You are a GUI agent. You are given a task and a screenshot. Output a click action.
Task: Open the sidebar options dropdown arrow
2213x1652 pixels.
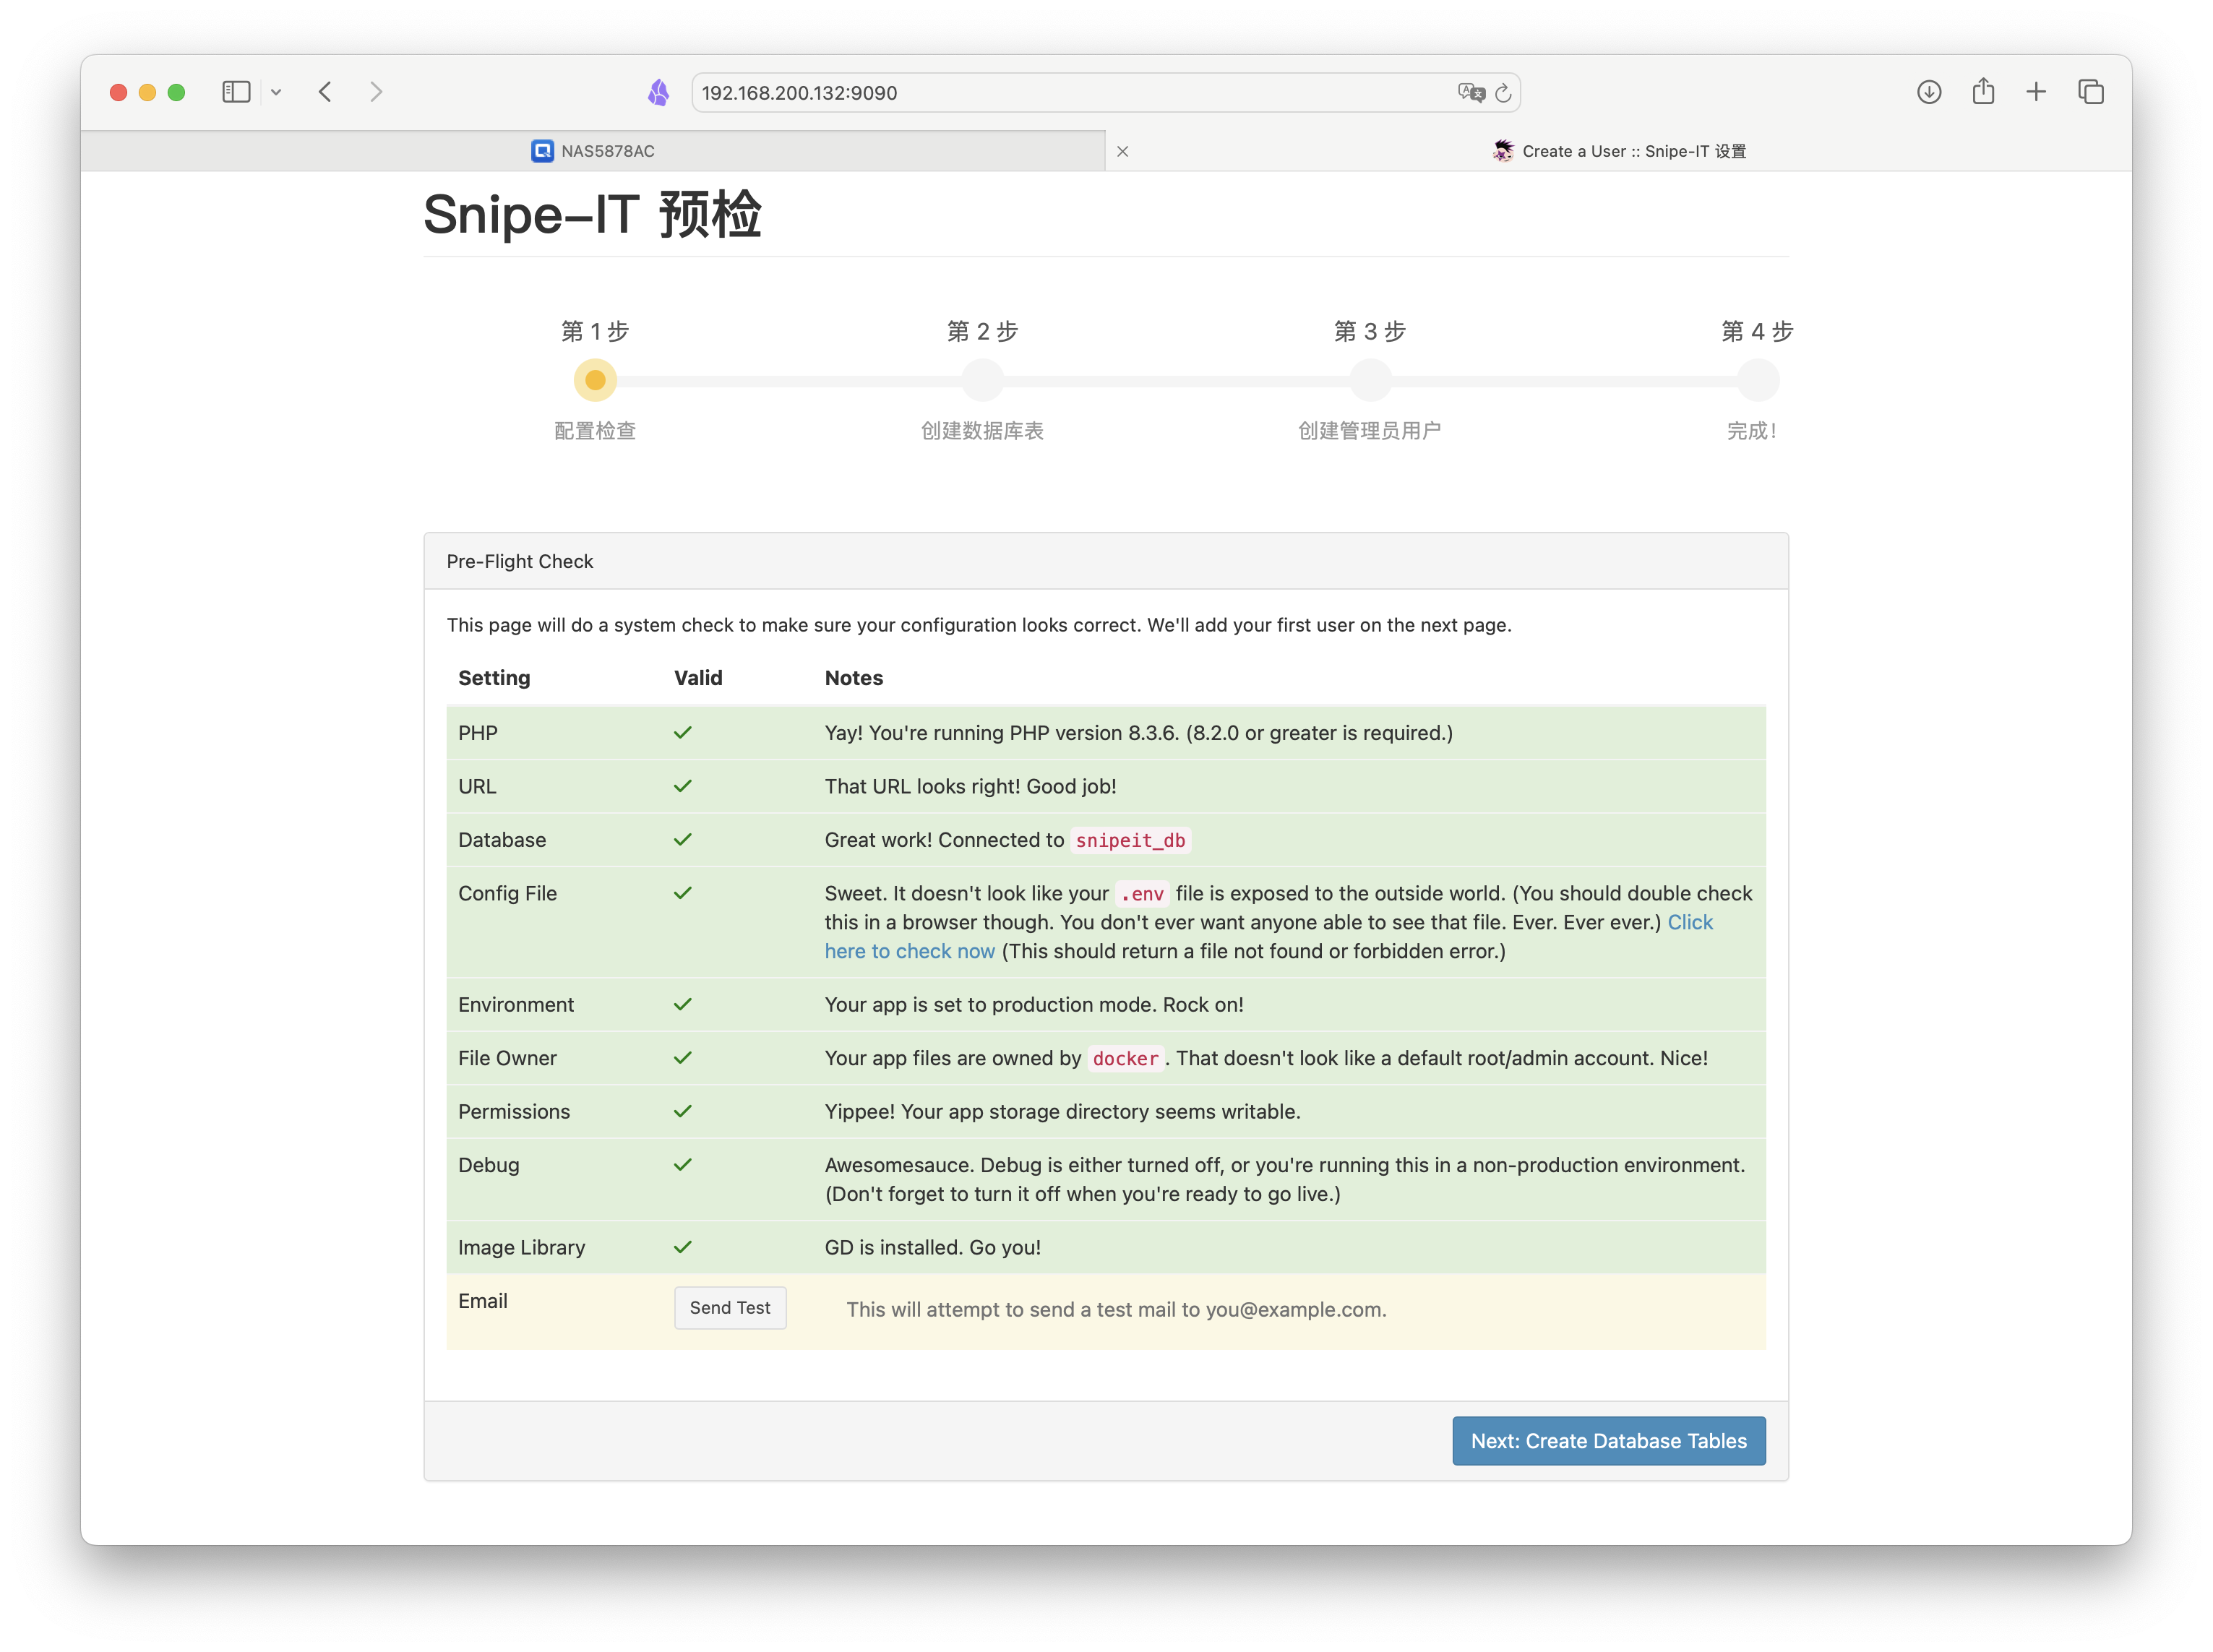tap(276, 92)
